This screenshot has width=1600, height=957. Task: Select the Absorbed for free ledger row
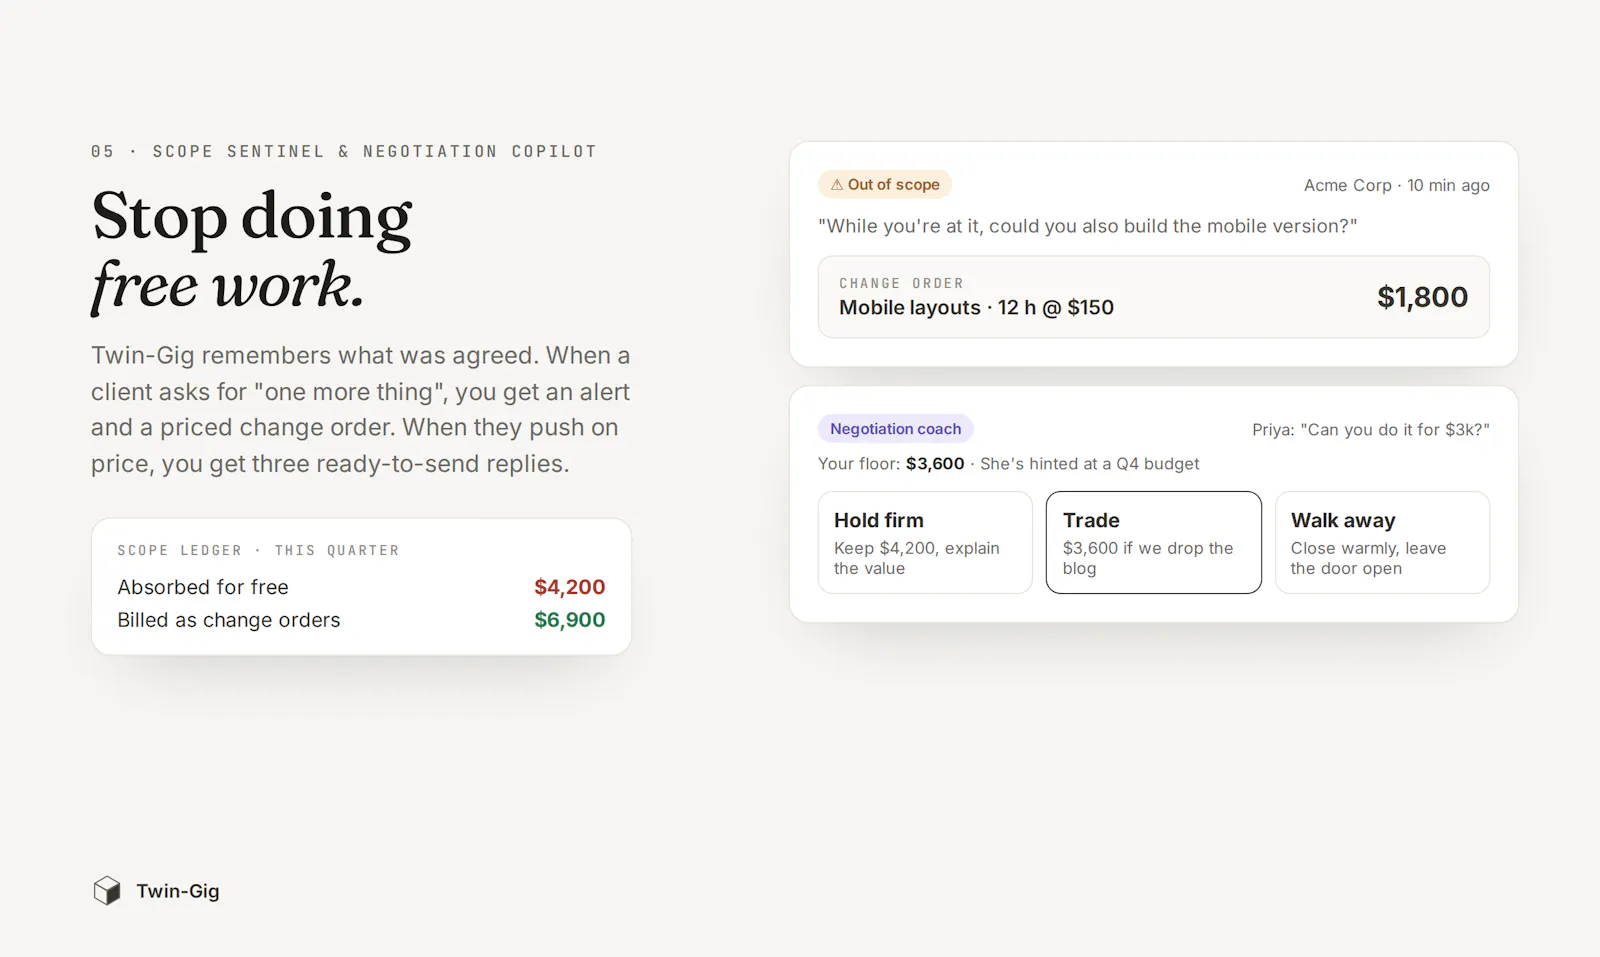click(361, 587)
